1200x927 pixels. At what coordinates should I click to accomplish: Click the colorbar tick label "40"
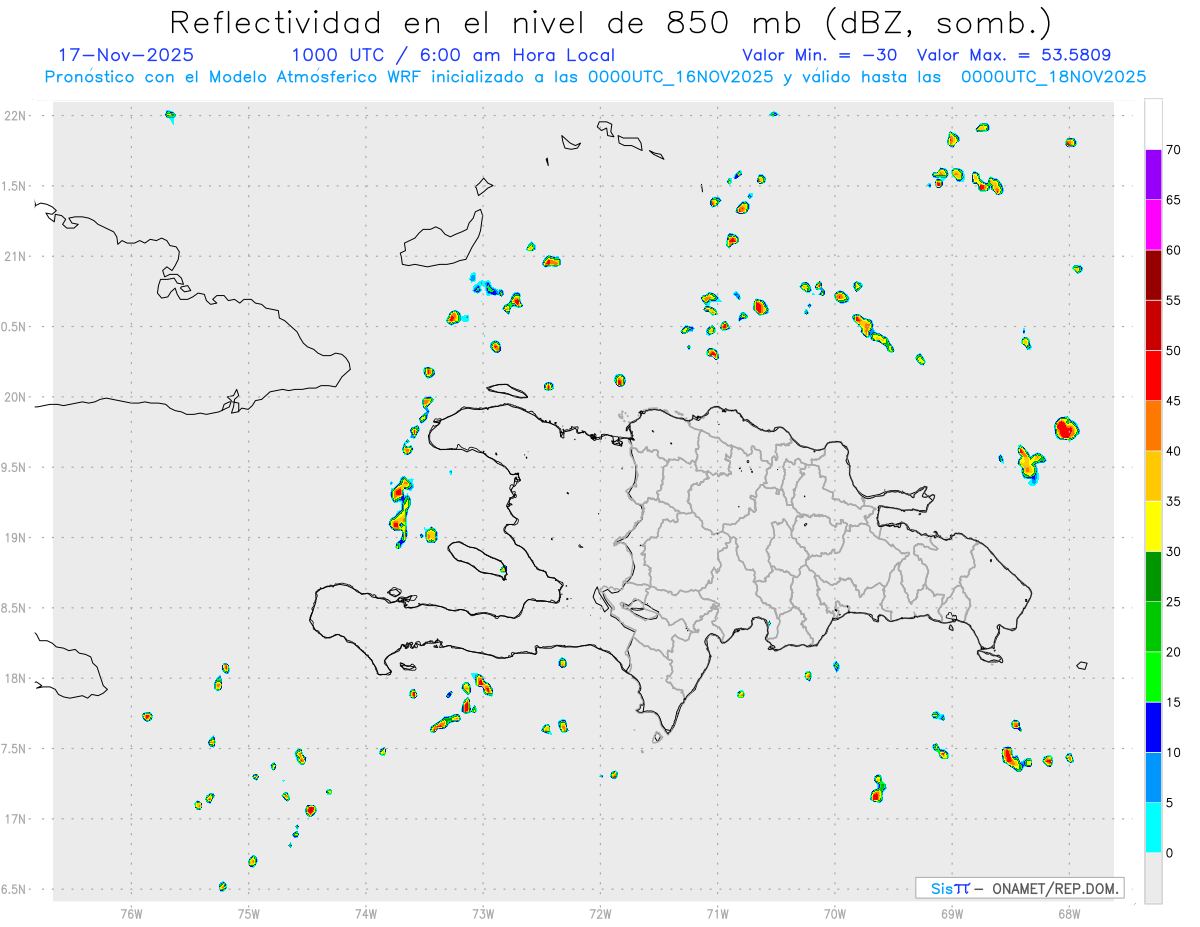click(x=1173, y=451)
